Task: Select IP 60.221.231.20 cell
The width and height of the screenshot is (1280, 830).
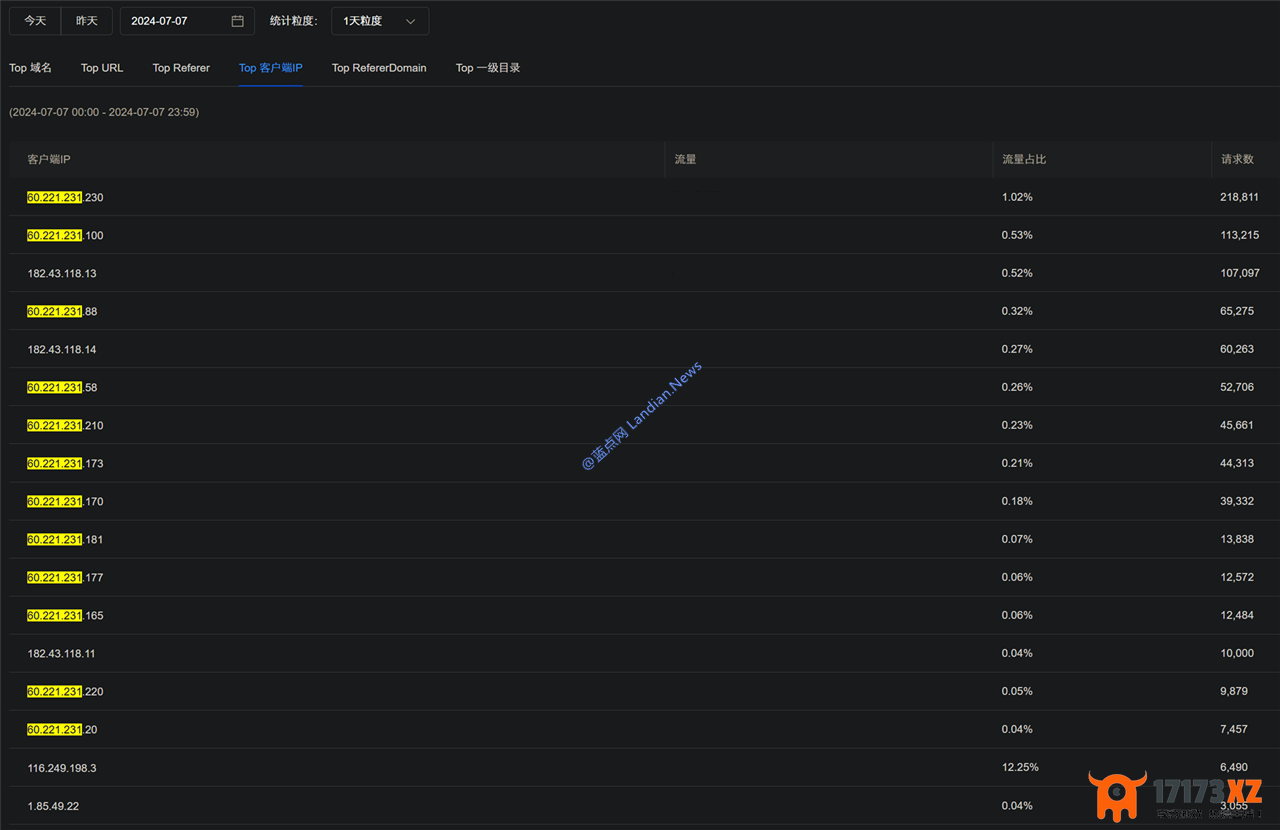Action: (62, 729)
